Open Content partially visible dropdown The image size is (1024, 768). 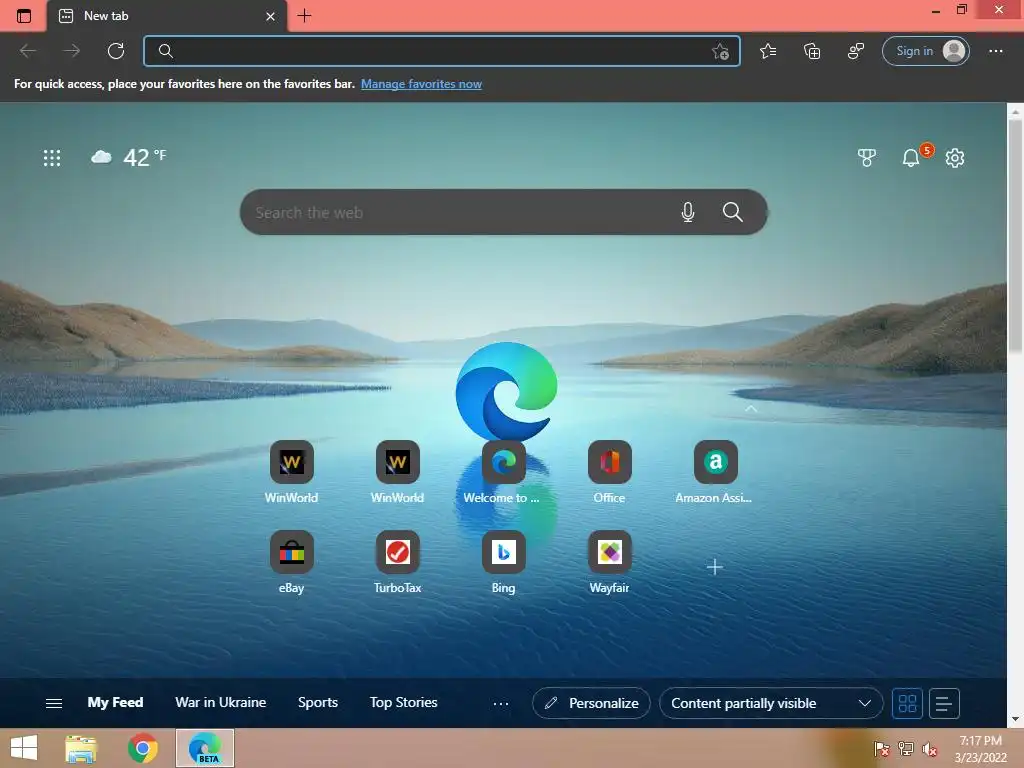(x=771, y=703)
